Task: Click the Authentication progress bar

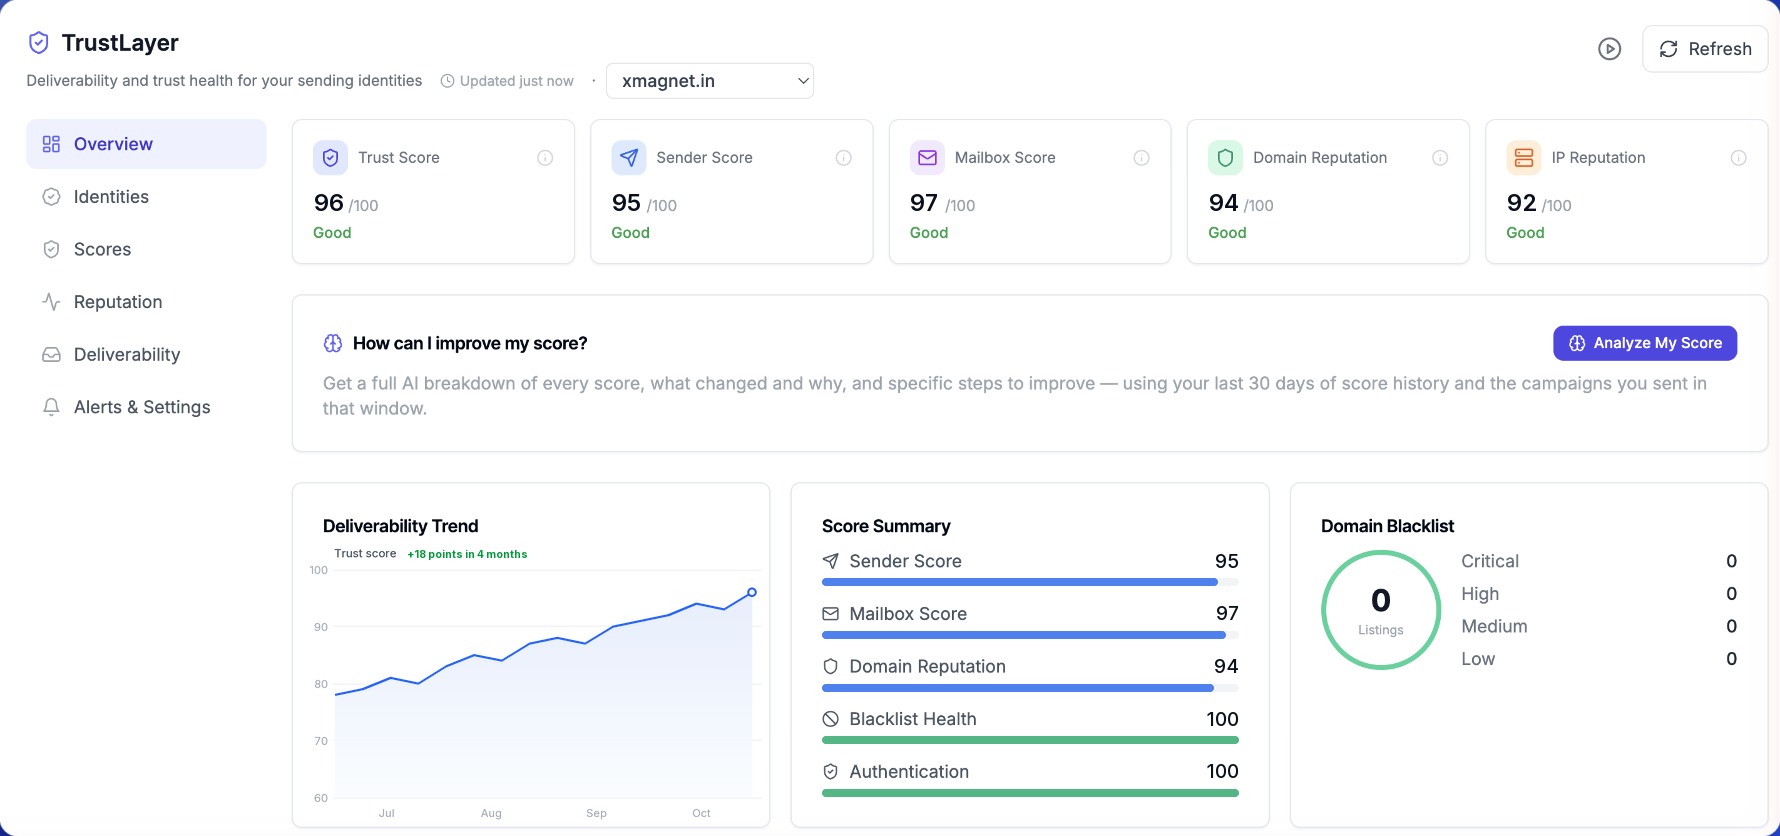Action: coord(1030,793)
